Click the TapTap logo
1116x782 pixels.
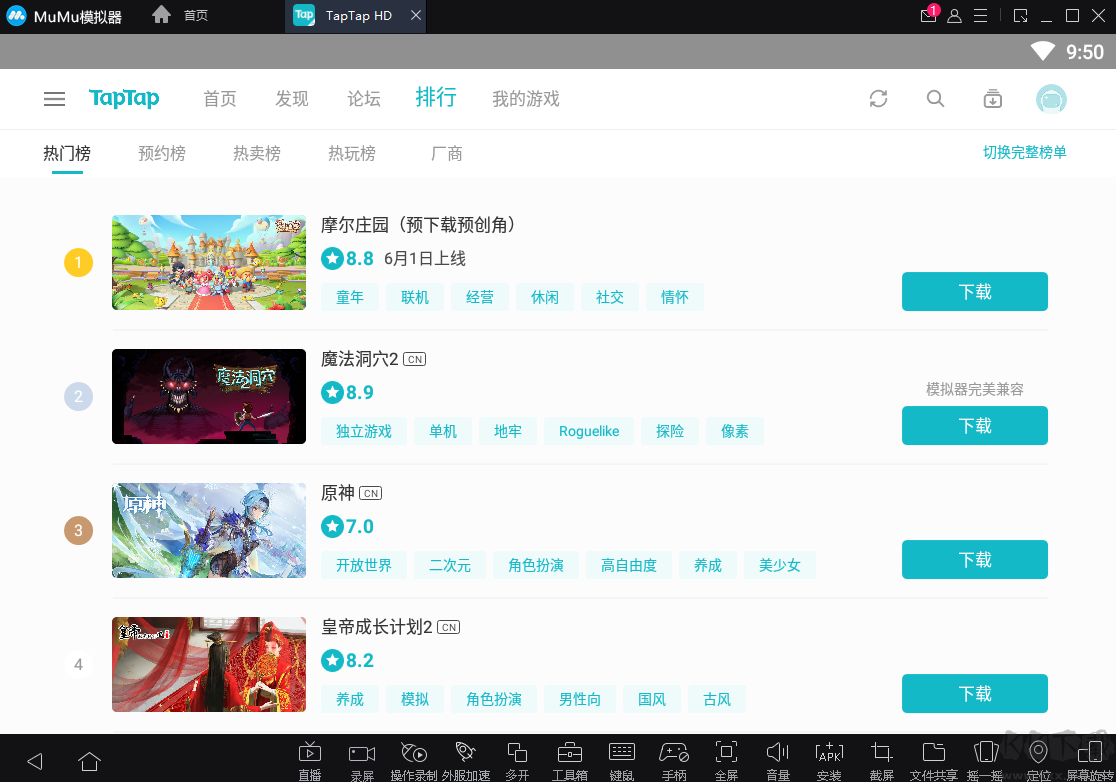124,98
